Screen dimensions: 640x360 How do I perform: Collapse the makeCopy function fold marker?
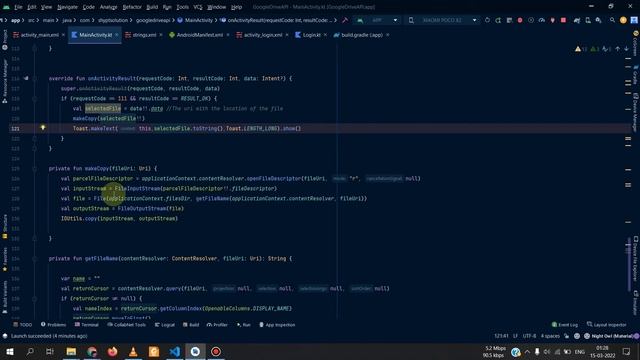(x=35, y=168)
